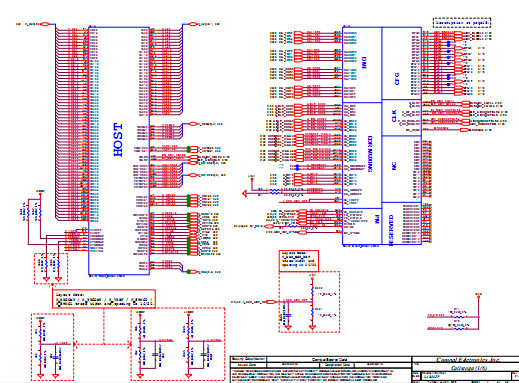Select the CFG section label

tap(397, 79)
